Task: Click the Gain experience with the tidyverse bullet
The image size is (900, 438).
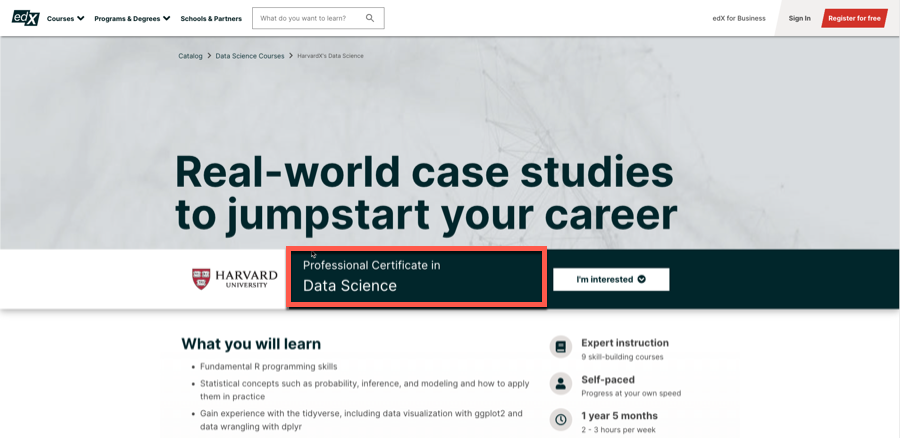Action: (x=361, y=420)
